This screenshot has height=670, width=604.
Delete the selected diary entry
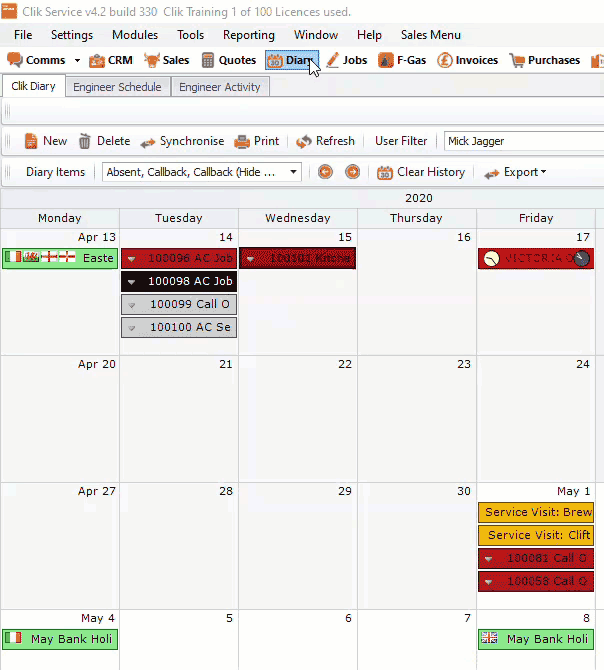click(105, 141)
